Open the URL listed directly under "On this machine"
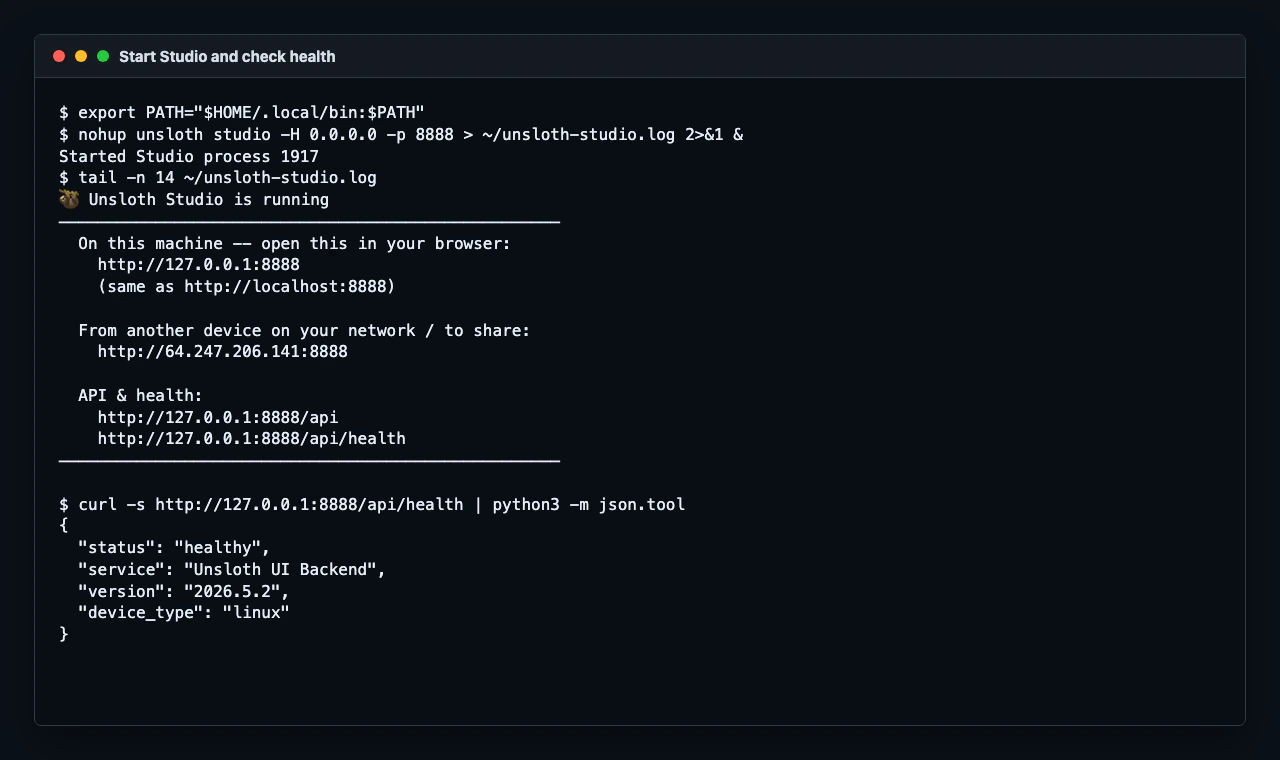The height and width of the screenshot is (760, 1280). 199,265
